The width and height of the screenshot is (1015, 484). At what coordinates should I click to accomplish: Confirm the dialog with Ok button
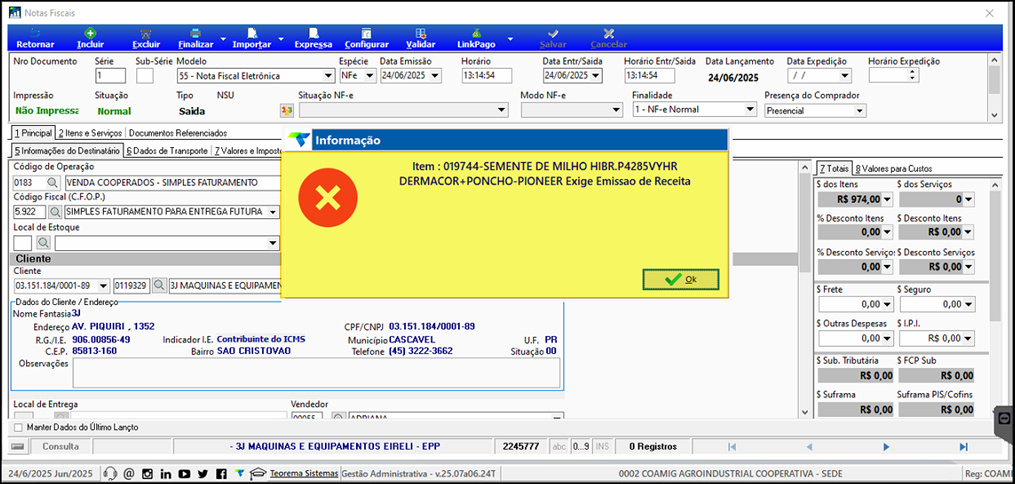coord(680,279)
